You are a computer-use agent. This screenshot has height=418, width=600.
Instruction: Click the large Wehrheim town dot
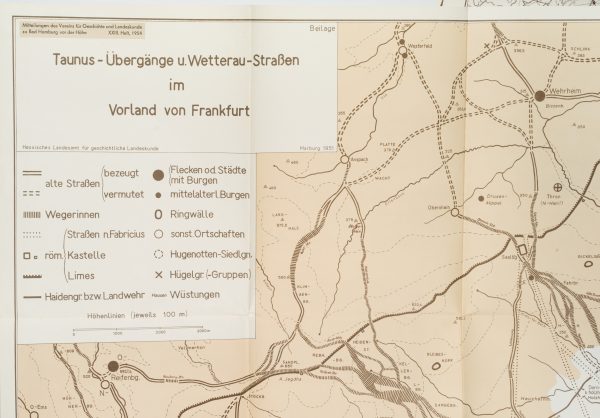click(x=540, y=95)
